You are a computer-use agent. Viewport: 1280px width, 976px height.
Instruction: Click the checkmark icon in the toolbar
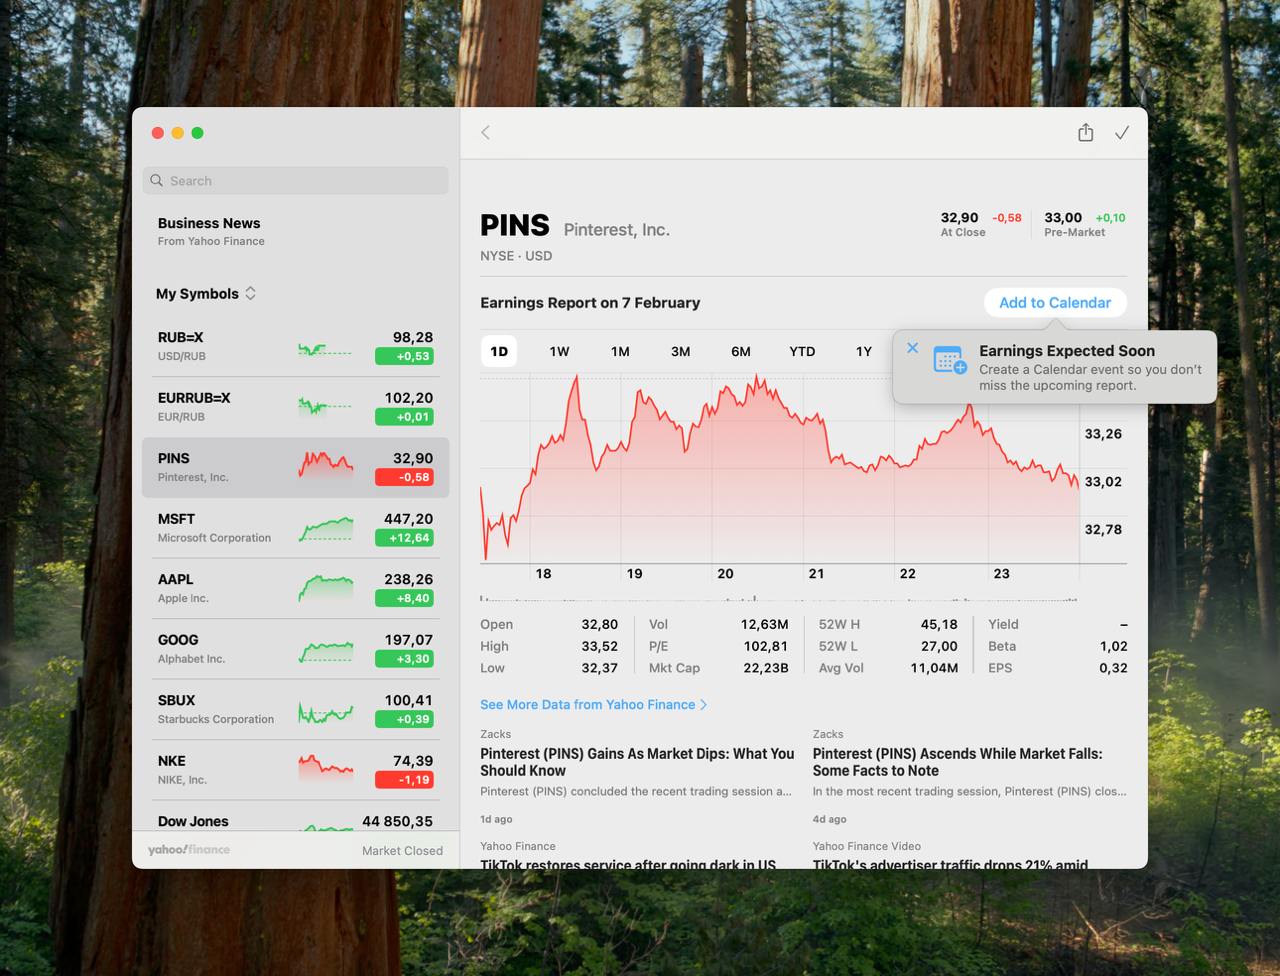coord(1122,133)
